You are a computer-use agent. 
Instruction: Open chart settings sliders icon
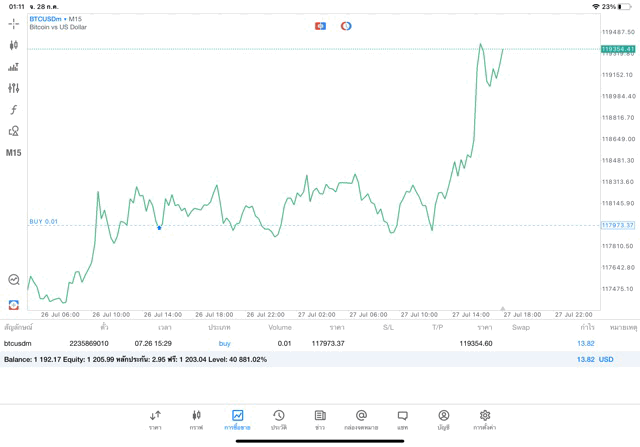point(14,88)
